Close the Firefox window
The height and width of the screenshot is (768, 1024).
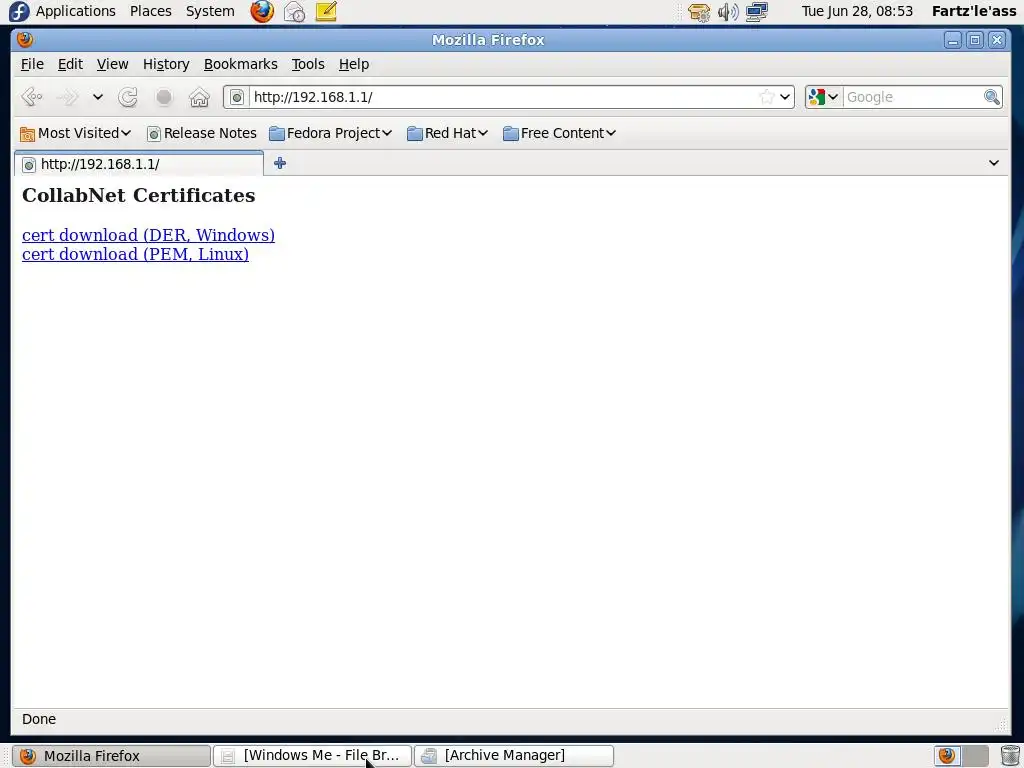click(x=997, y=40)
